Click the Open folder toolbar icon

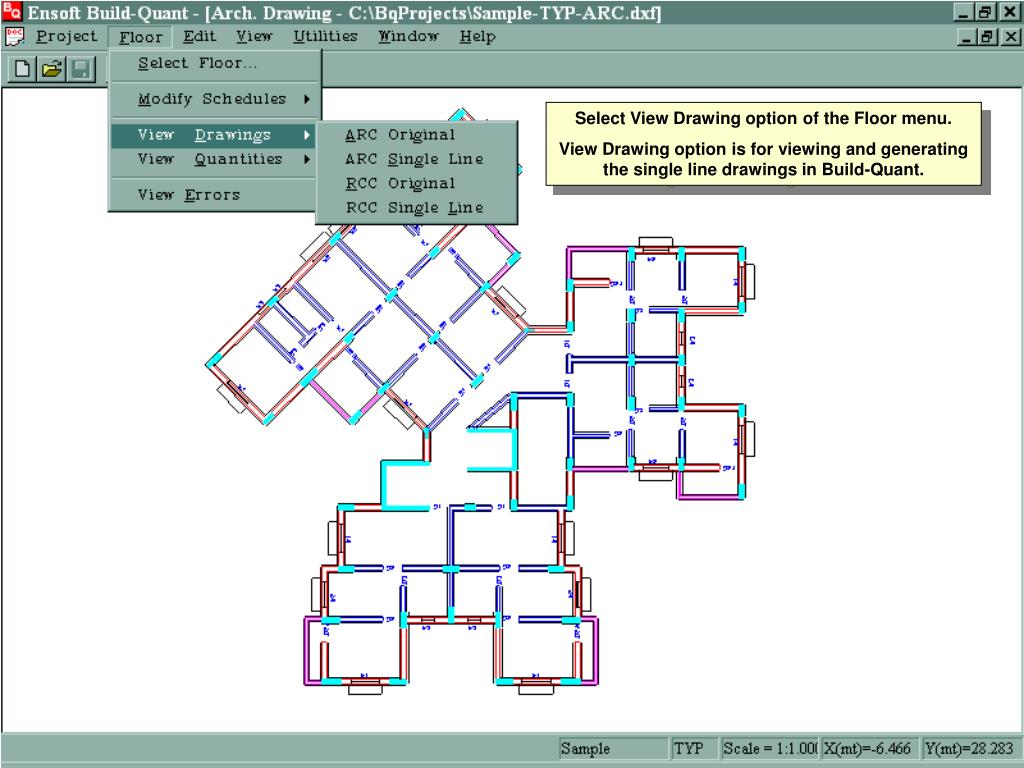click(x=52, y=70)
